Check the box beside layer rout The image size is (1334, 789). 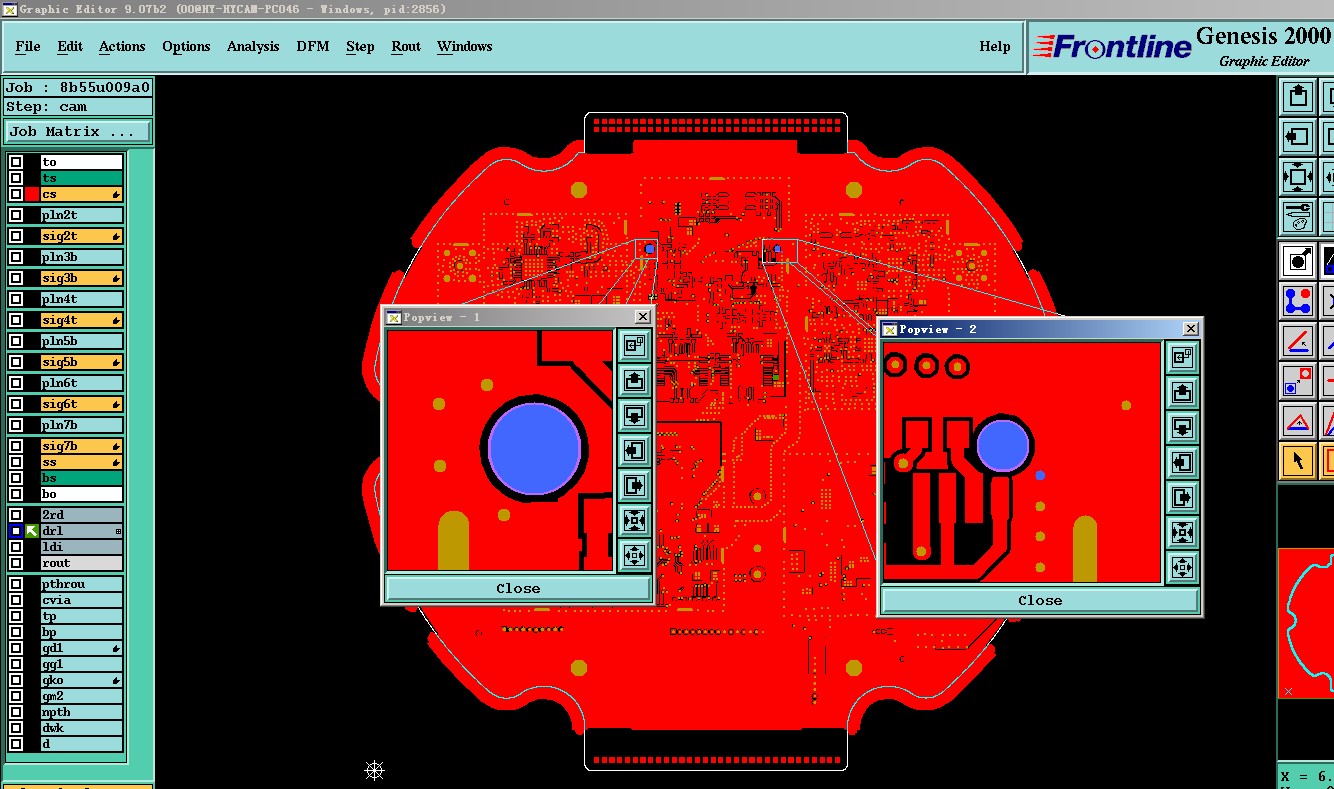(16, 563)
